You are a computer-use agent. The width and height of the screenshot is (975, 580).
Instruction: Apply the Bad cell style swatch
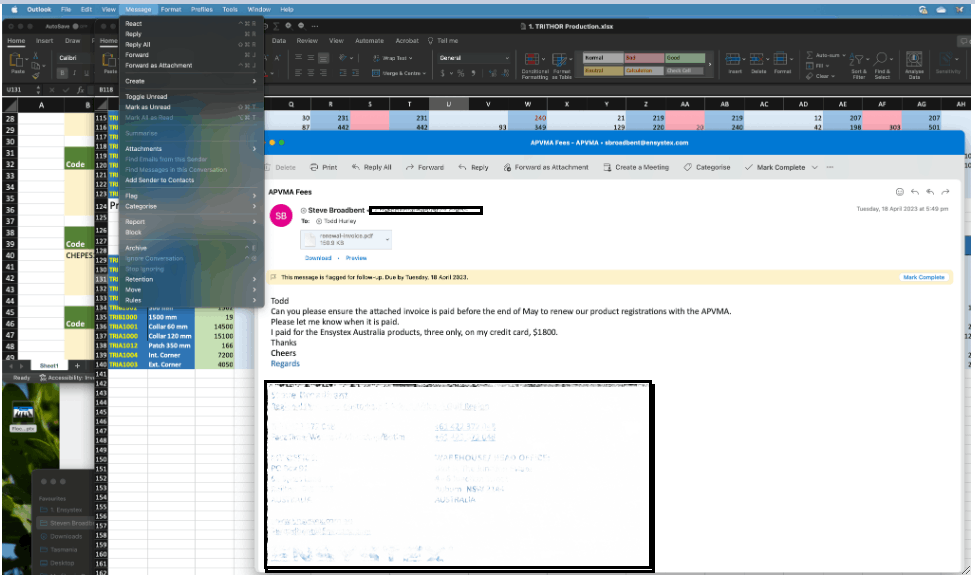click(x=644, y=58)
